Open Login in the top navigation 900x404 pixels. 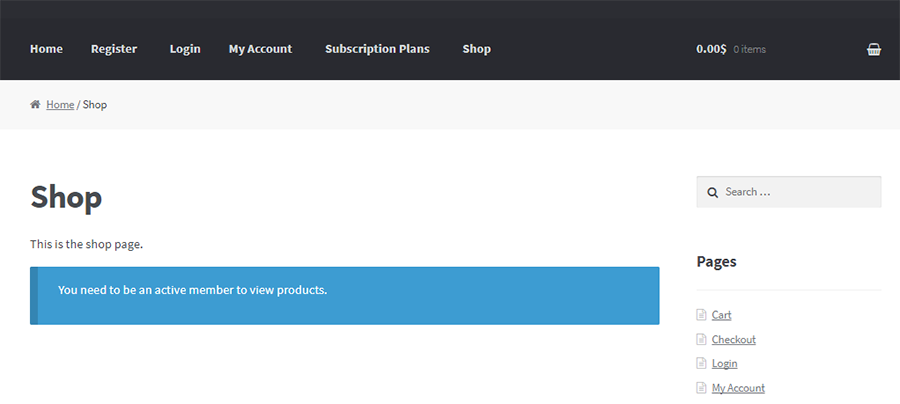coord(185,49)
